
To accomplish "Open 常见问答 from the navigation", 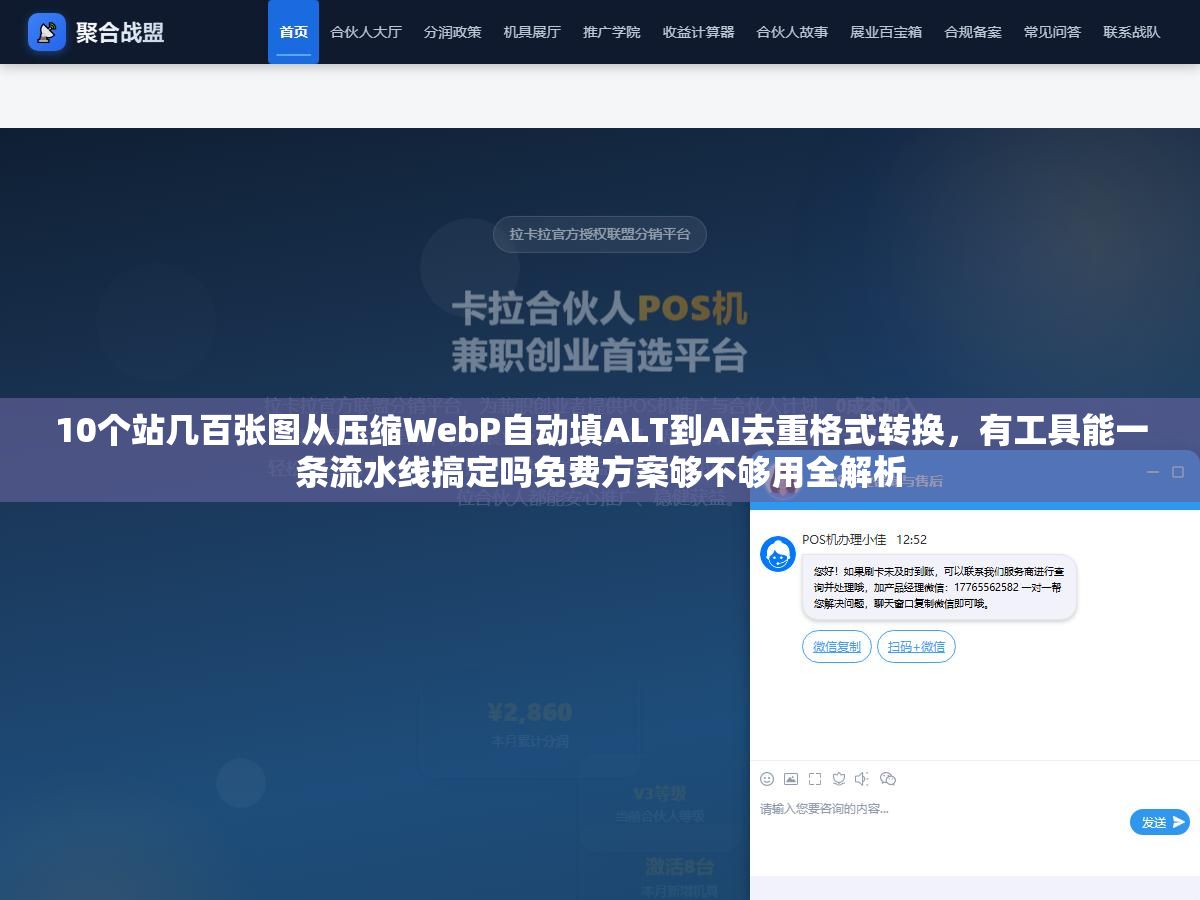I will pyautogui.click(x=1052, y=32).
